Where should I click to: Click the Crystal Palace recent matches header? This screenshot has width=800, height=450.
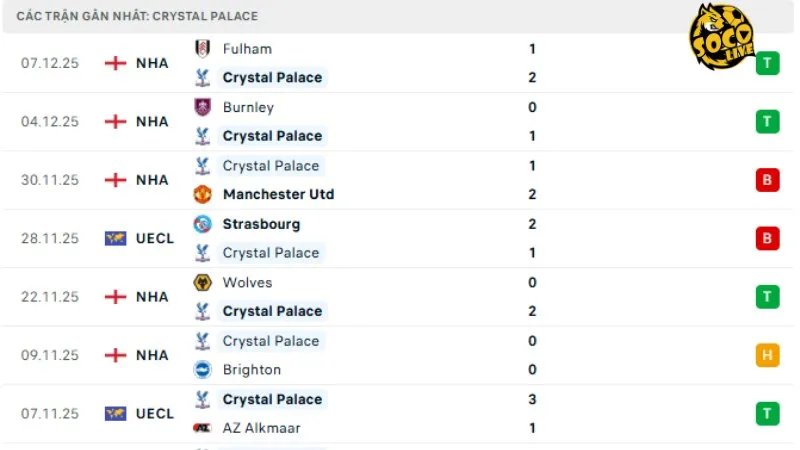[137, 16]
